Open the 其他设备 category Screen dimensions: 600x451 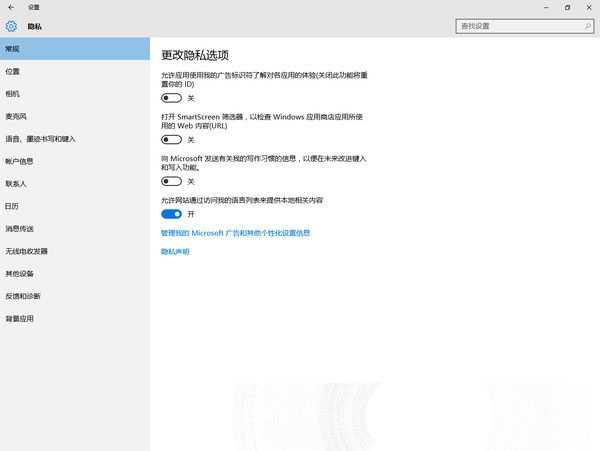75,274
